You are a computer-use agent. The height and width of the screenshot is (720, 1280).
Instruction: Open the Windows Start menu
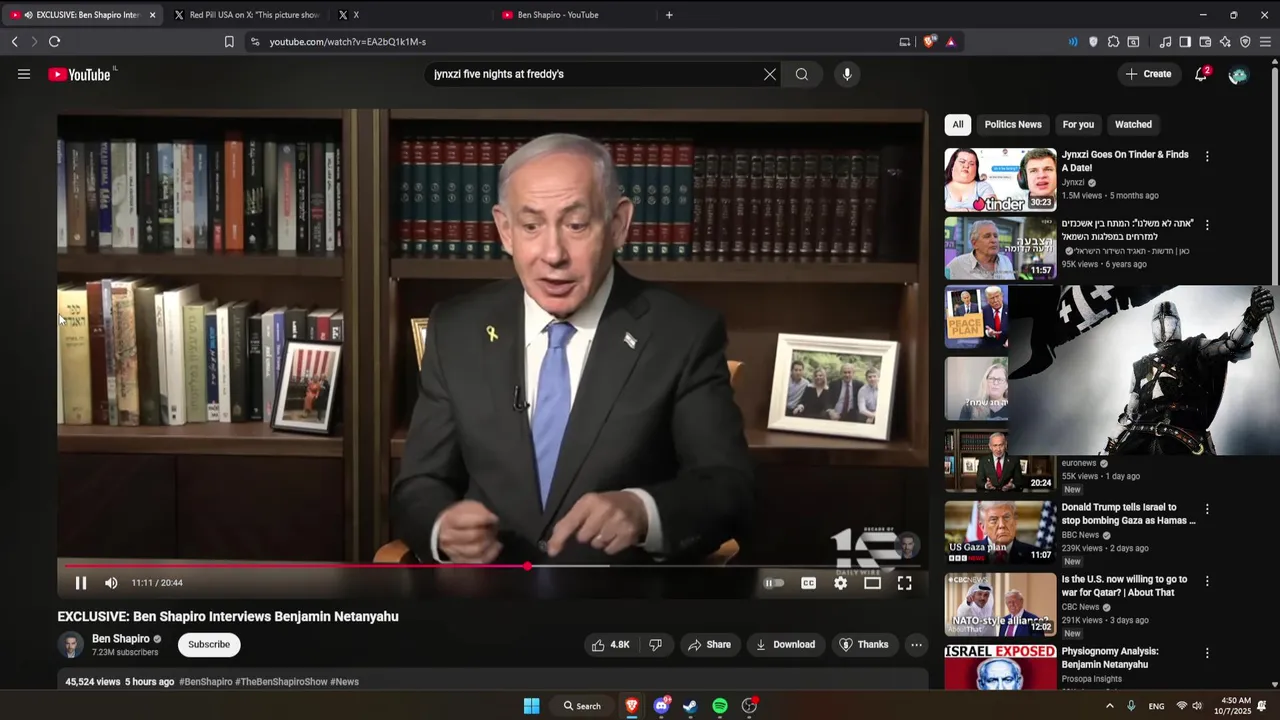point(532,706)
